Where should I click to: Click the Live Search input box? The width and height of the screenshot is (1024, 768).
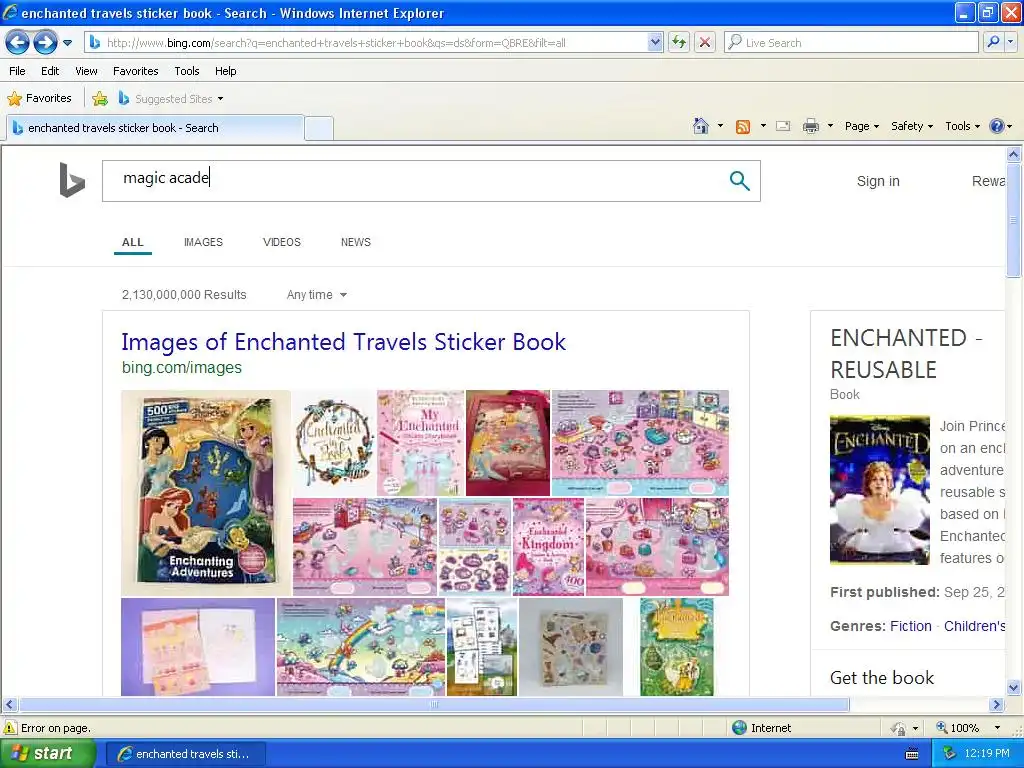(851, 42)
